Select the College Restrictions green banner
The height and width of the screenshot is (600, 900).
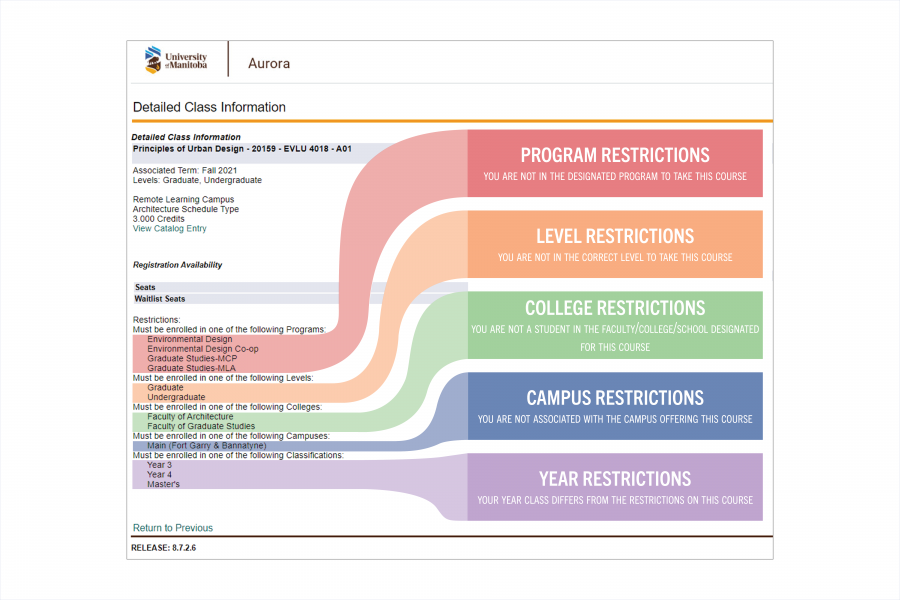click(x=614, y=325)
